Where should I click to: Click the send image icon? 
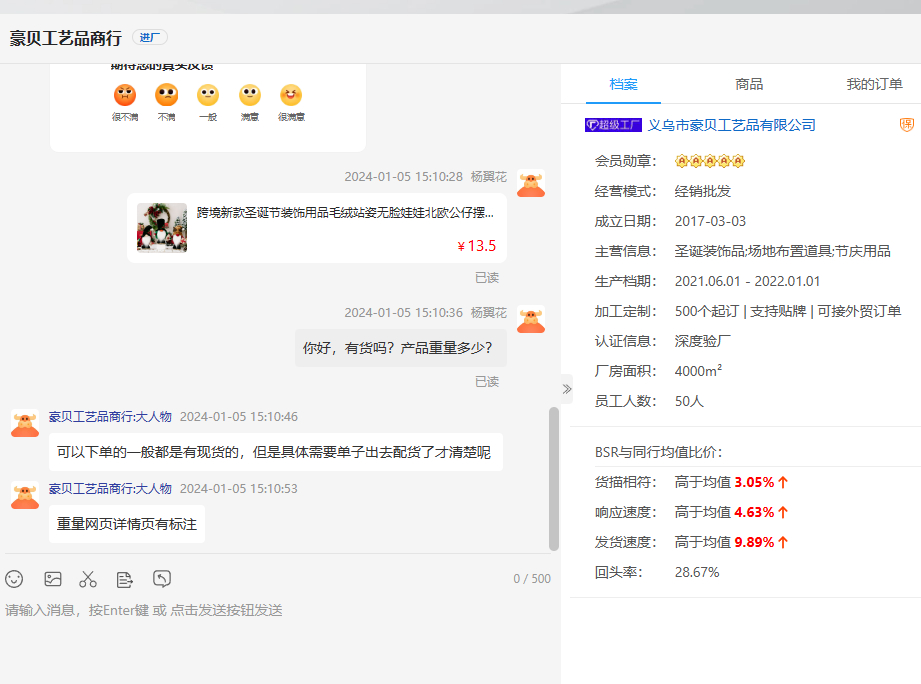(x=53, y=579)
